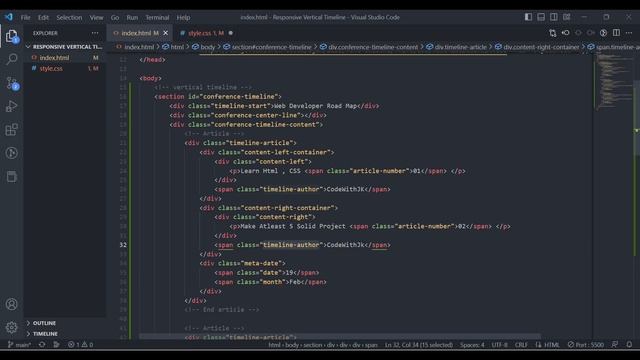Click the go-back revision icon in editor toolbar

click(565, 33)
